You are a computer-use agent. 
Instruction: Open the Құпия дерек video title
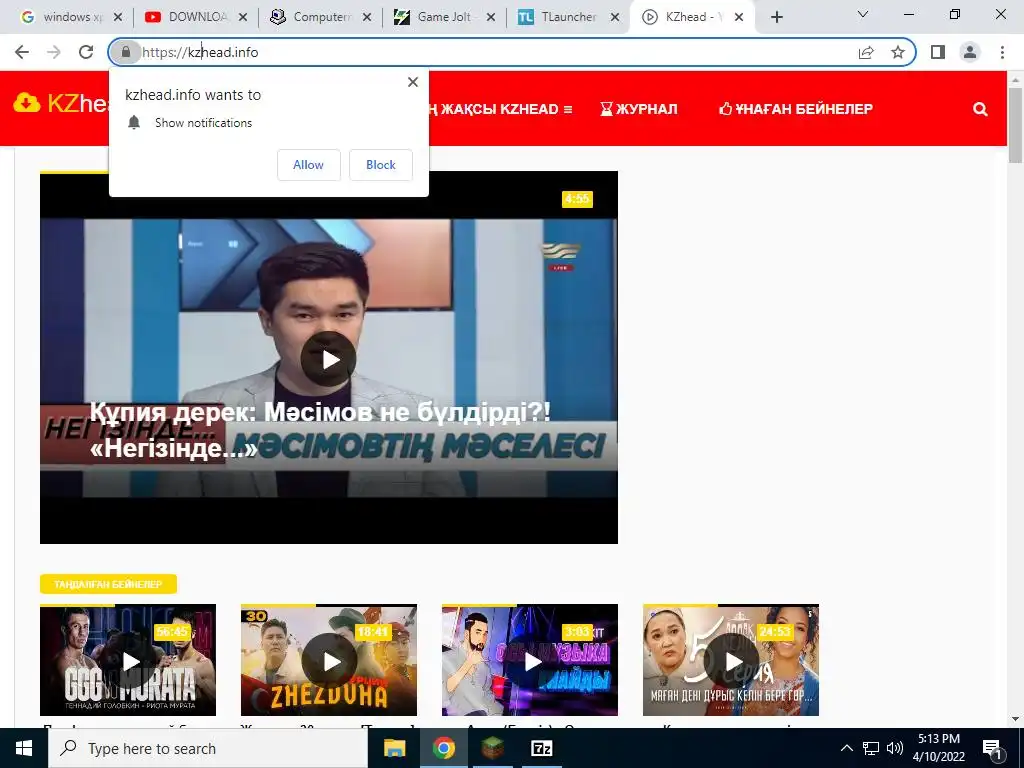(320, 430)
